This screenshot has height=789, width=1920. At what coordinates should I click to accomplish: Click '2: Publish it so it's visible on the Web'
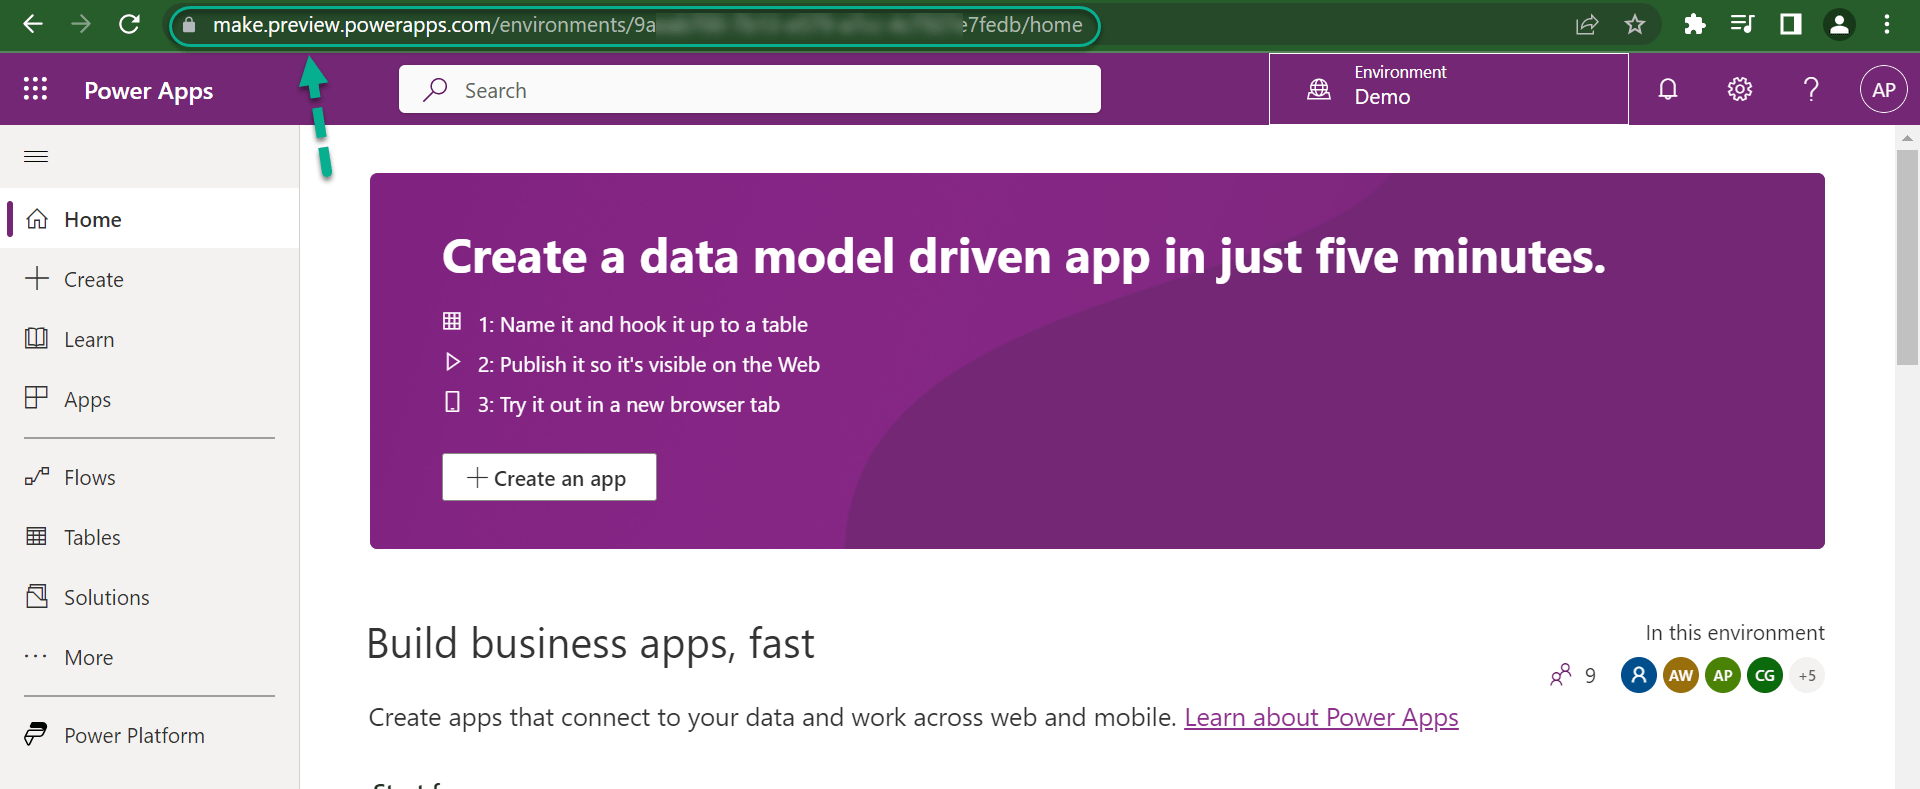[649, 365]
